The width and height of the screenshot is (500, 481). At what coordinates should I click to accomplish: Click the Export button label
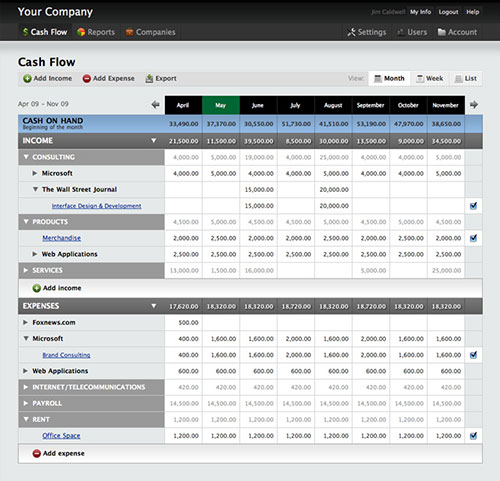[x=166, y=79]
